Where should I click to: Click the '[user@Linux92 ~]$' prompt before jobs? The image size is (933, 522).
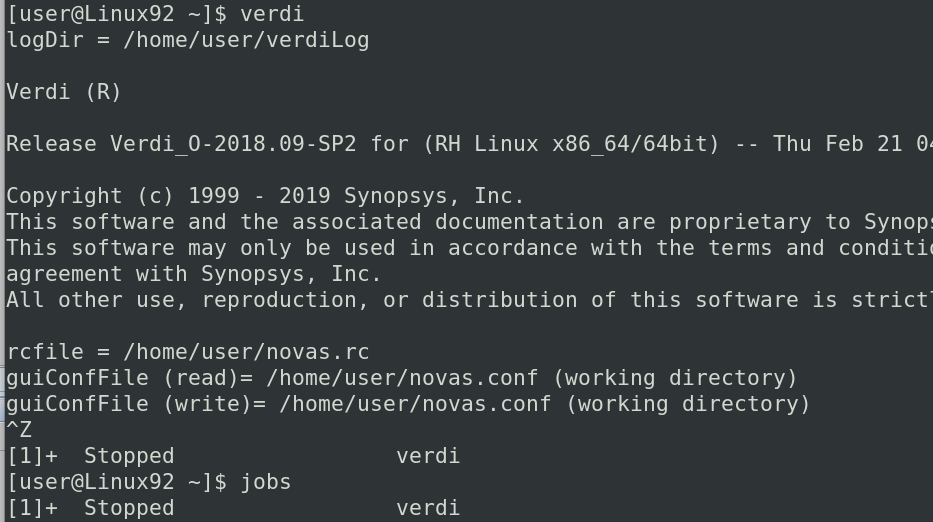117,482
